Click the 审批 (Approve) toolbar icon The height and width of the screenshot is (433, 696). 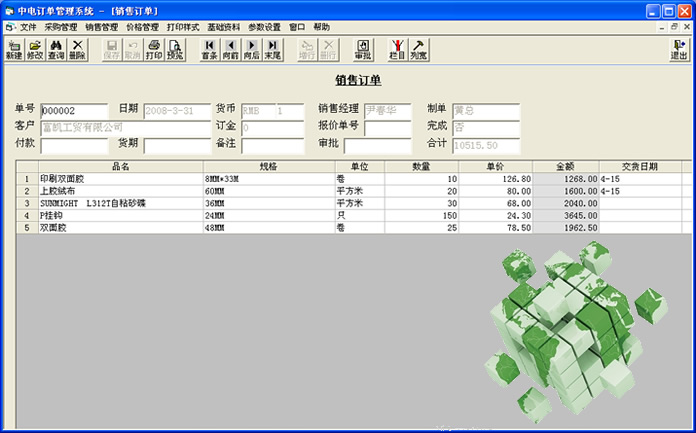[x=363, y=49]
